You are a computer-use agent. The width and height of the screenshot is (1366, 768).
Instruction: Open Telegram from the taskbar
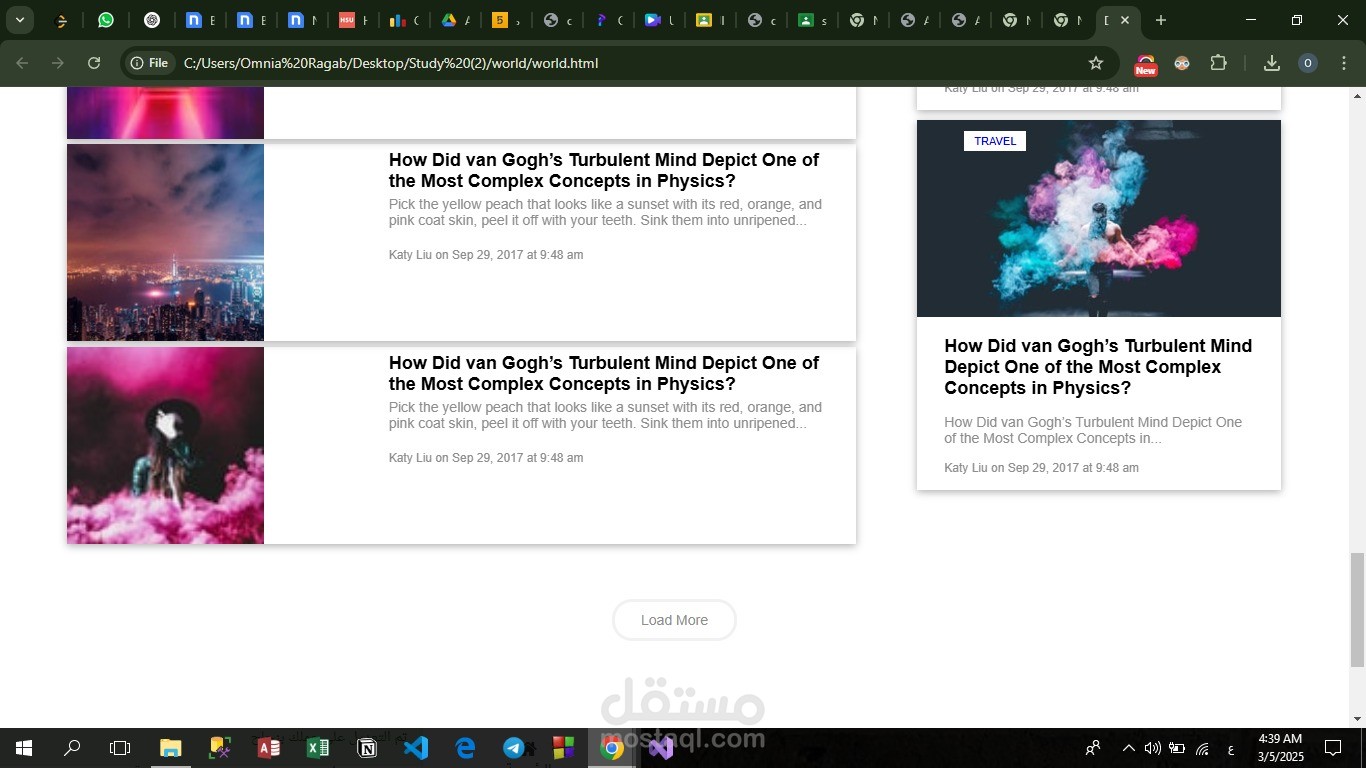tap(514, 748)
